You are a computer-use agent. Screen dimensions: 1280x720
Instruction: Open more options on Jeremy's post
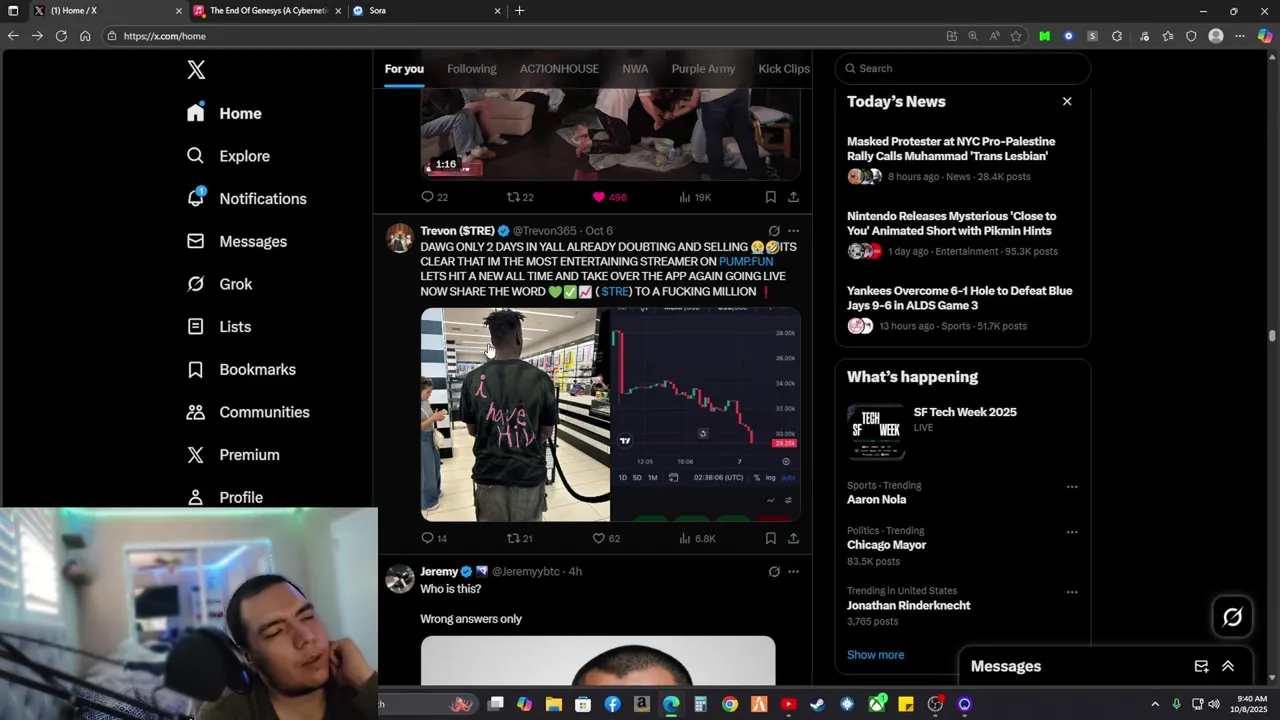tap(793, 572)
